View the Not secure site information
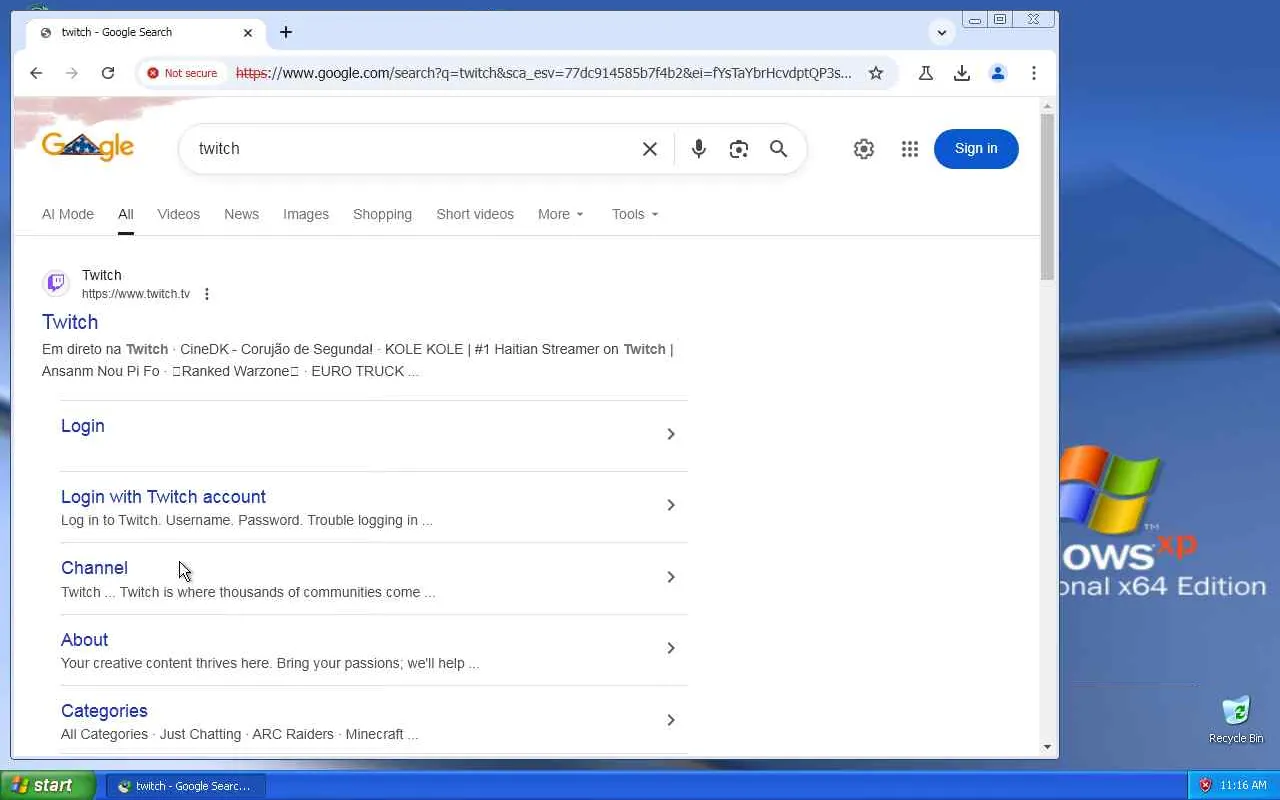Viewport: 1280px width, 800px height. 182,73
